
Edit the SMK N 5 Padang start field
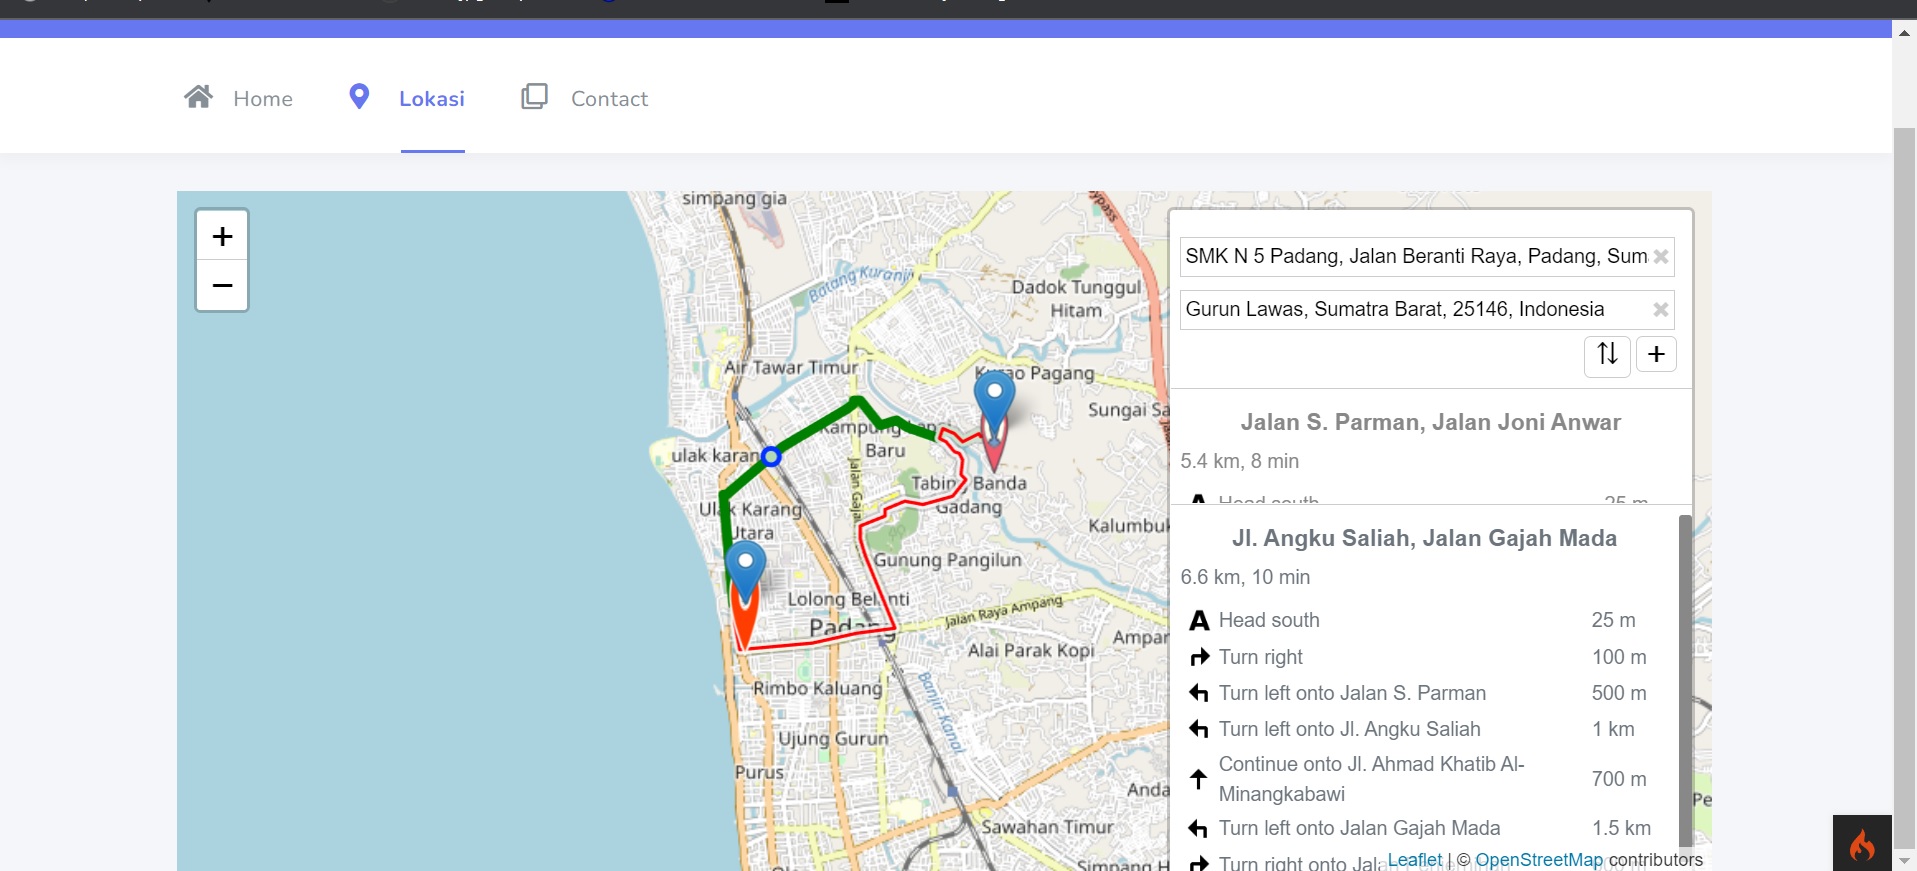(1415, 257)
